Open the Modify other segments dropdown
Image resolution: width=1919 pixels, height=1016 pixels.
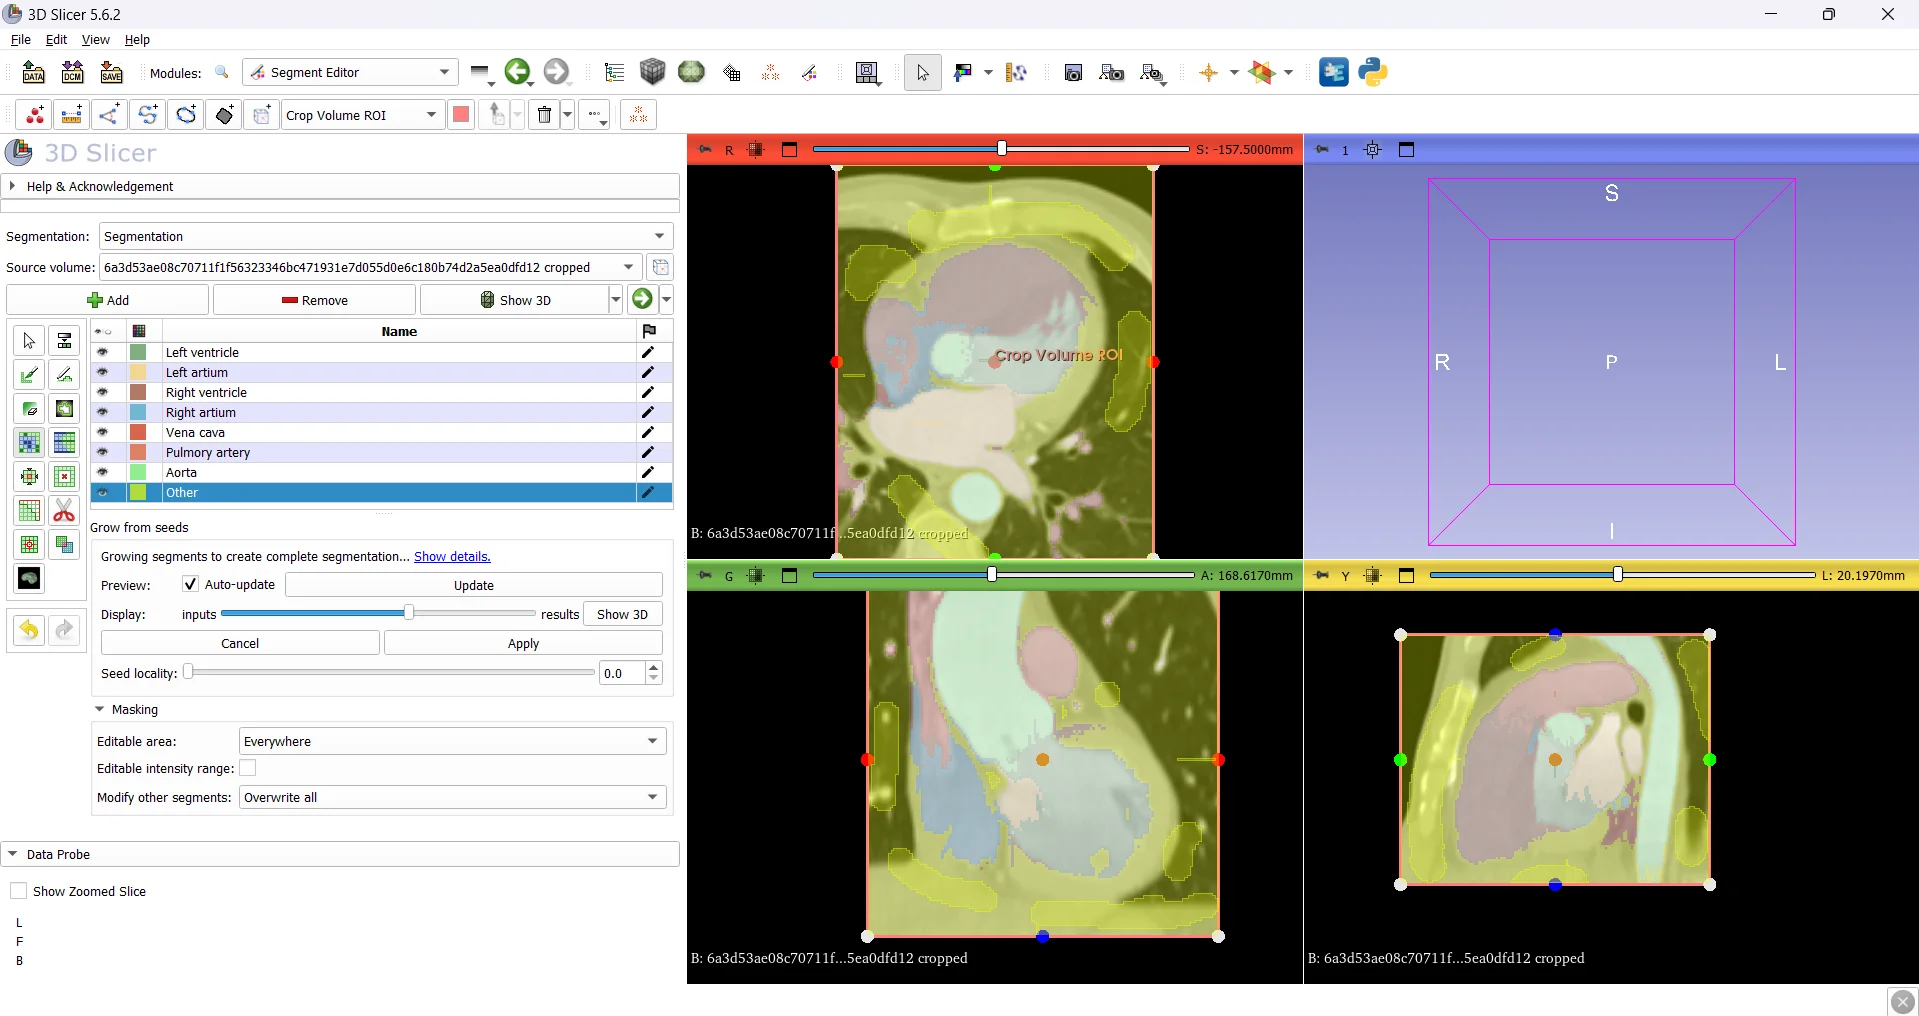point(452,797)
